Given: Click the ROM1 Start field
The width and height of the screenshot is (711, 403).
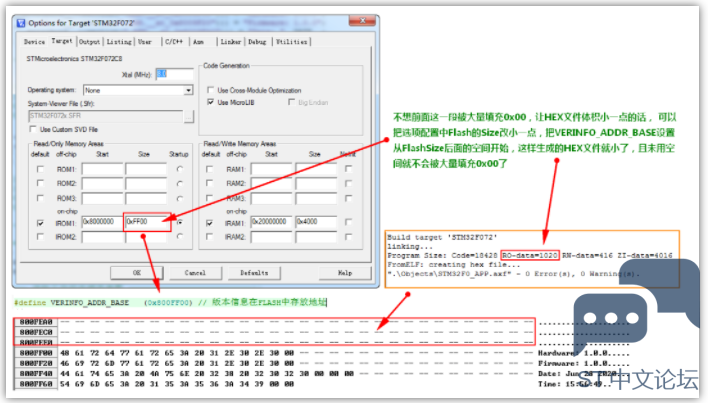Looking at the screenshot, I should coord(102,170).
